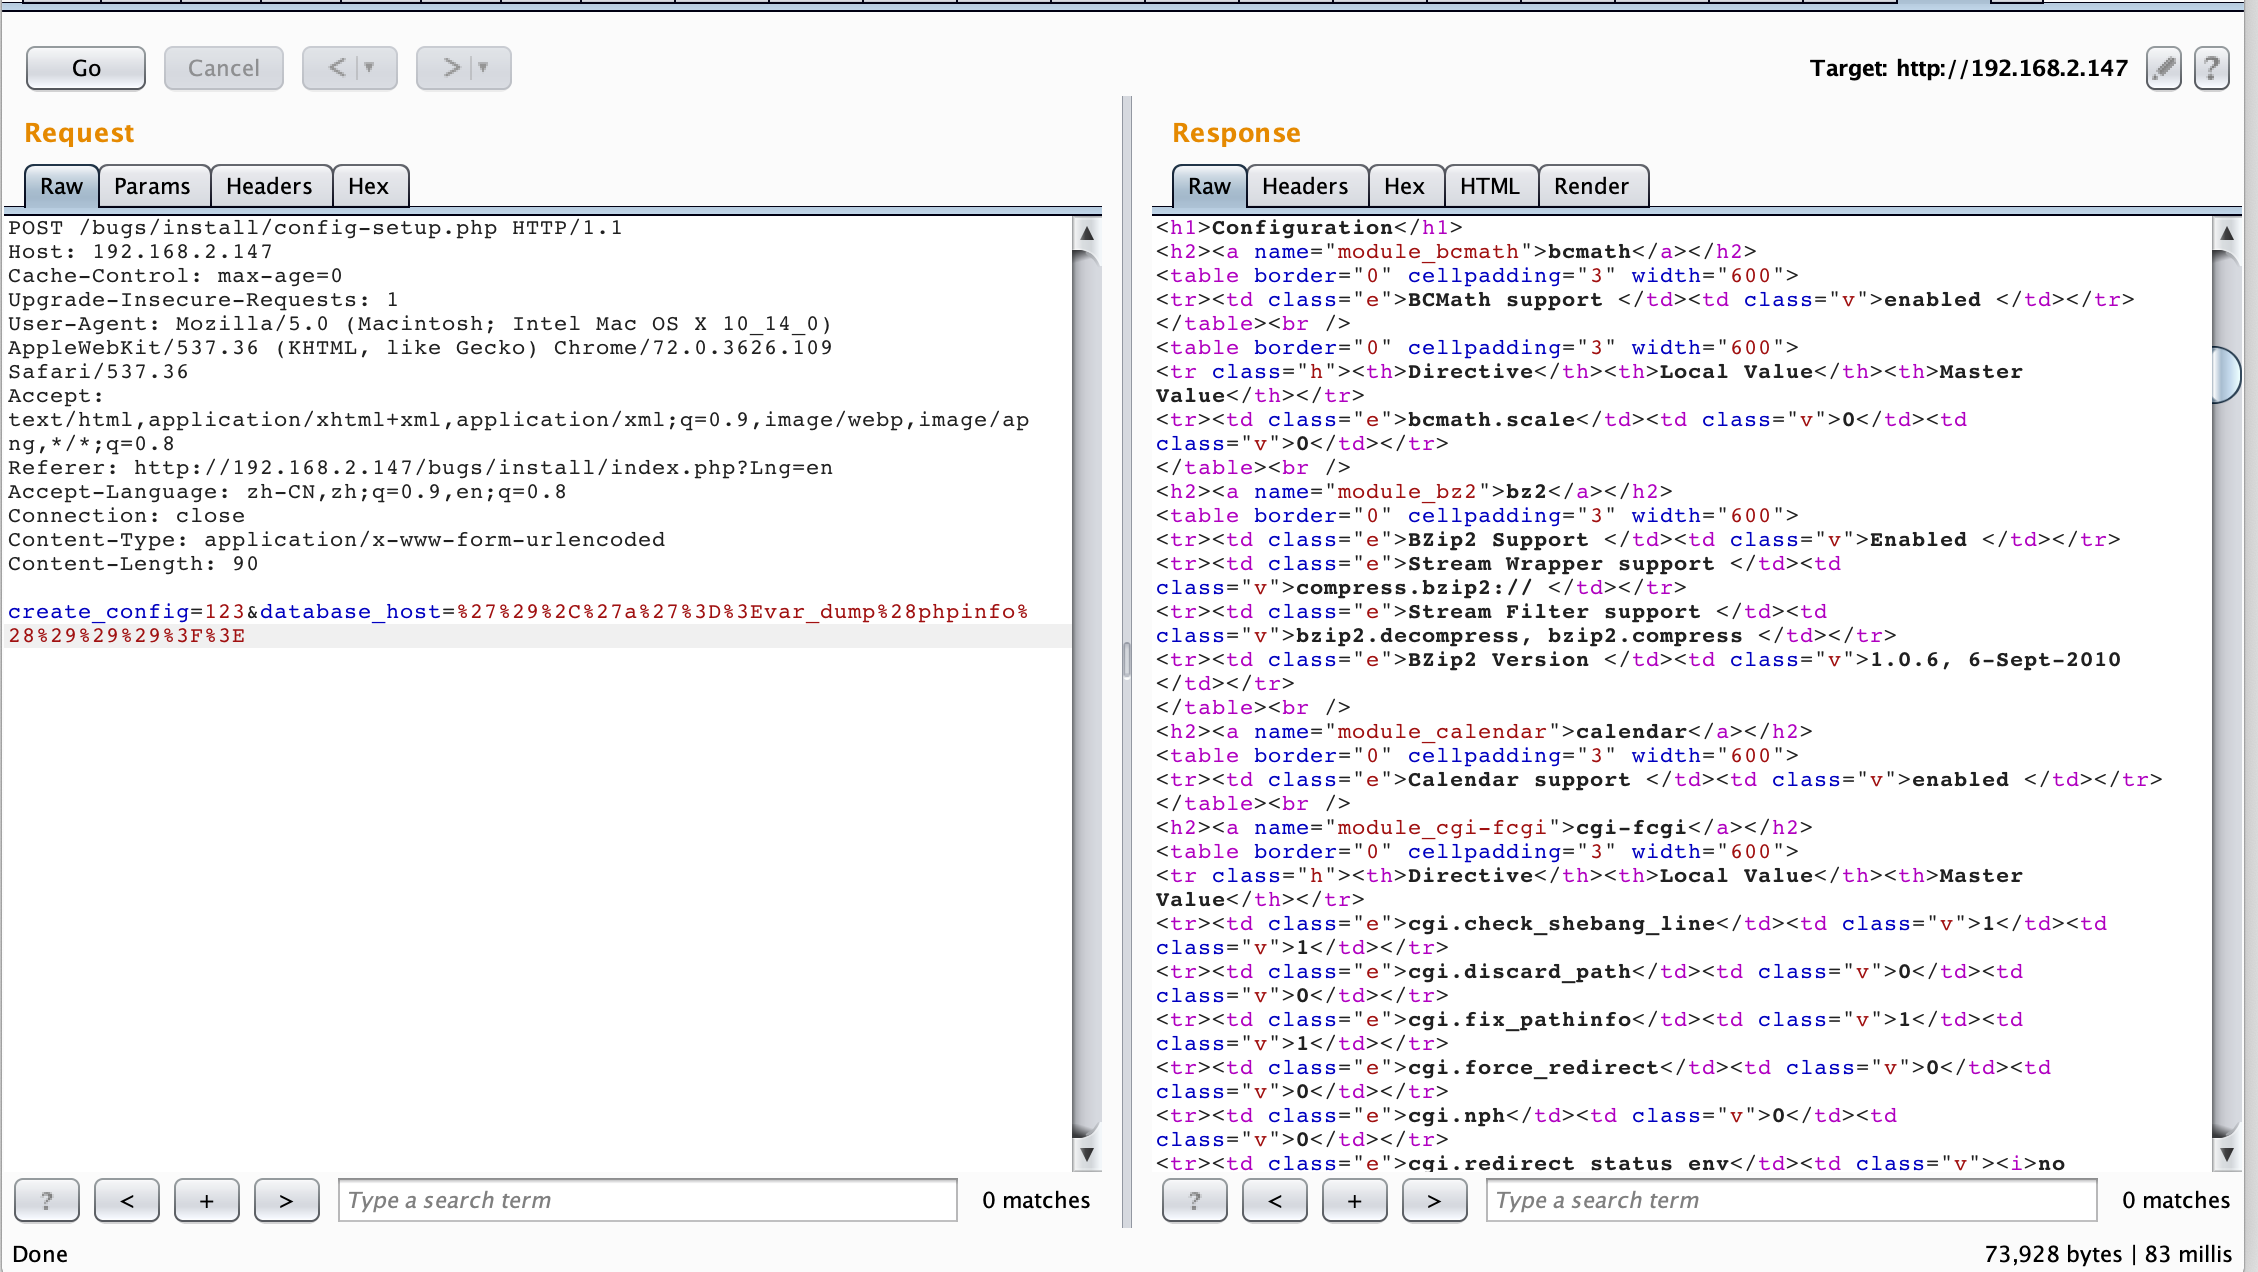Switch to the response Render tab
Image resolution: width=2258 pixels, height=1272 pixels.
click(x=1591, y=186)
